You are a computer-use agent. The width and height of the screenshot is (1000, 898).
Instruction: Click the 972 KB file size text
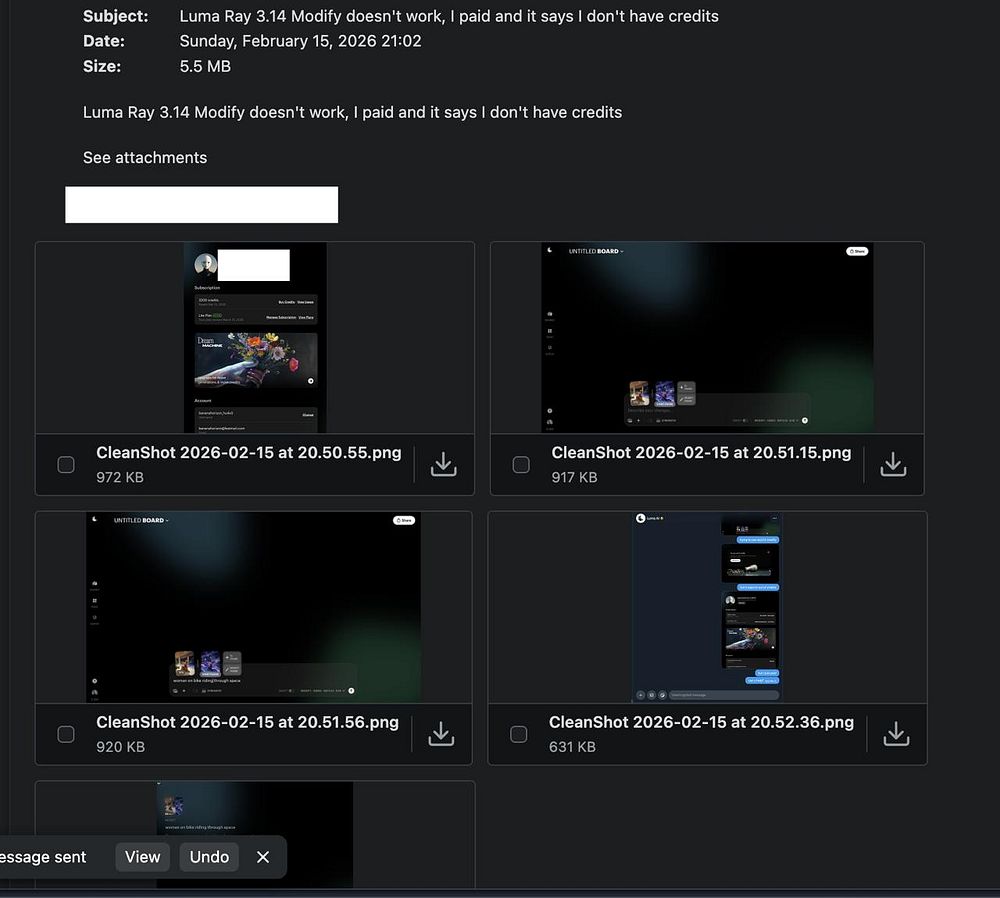pos(120,477)
